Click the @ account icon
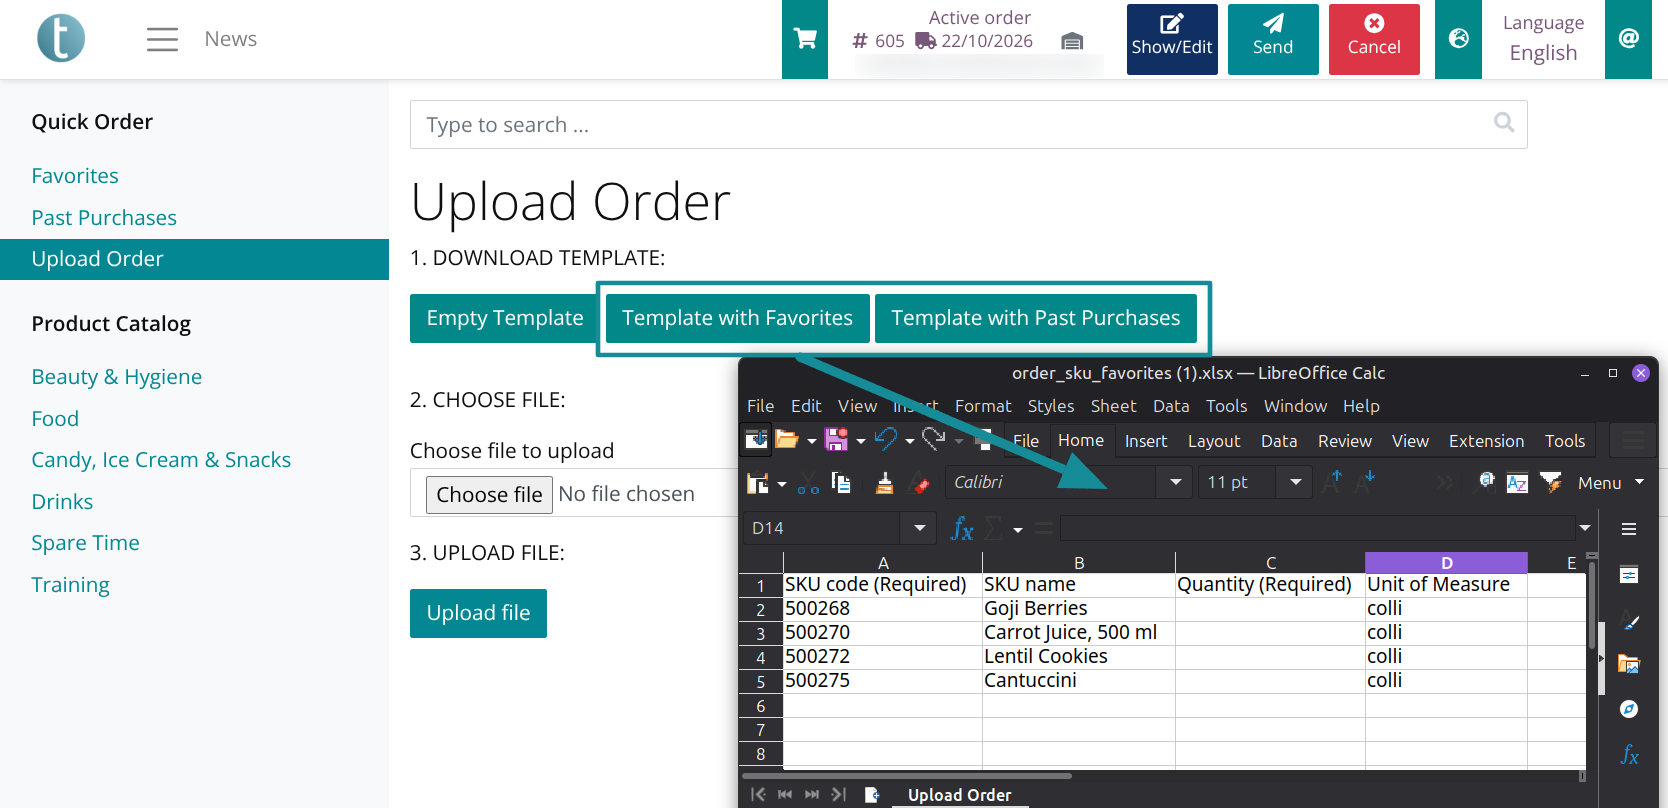1668x808 pixels. [1629, 39]
